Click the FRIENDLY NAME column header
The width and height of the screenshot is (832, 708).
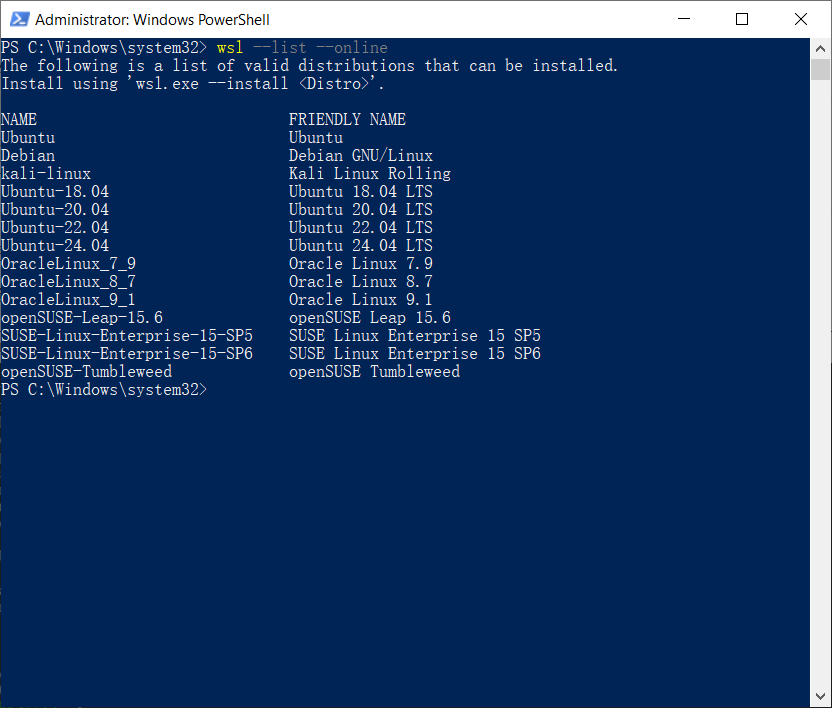(x=347, y=119)
